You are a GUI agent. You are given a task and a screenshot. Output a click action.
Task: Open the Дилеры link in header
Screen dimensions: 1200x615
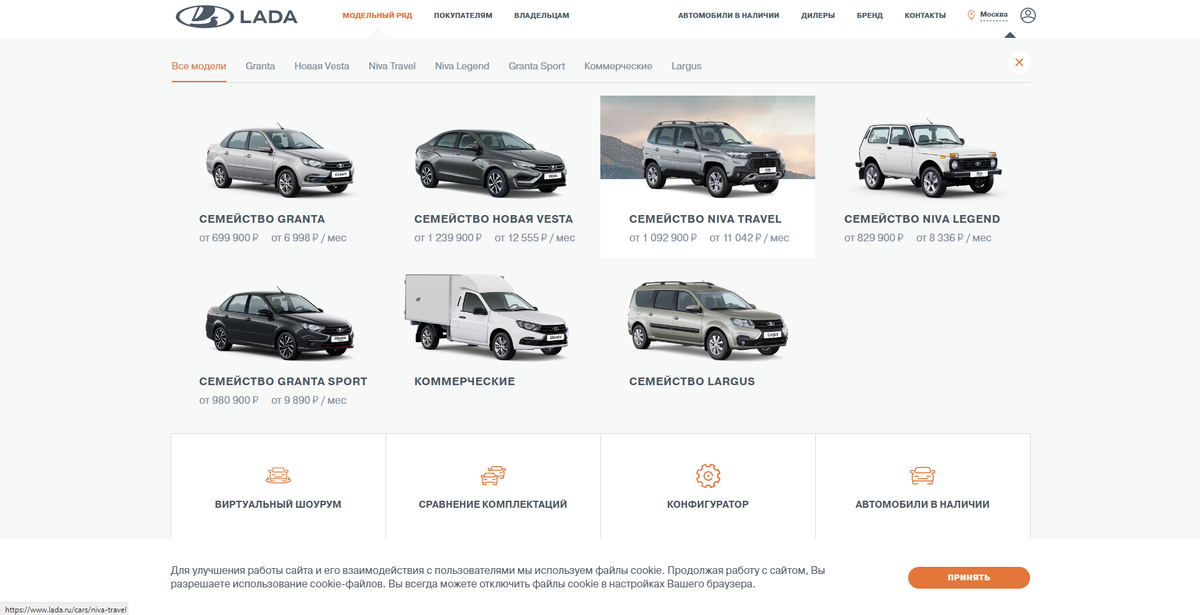(x=818, y=16)
